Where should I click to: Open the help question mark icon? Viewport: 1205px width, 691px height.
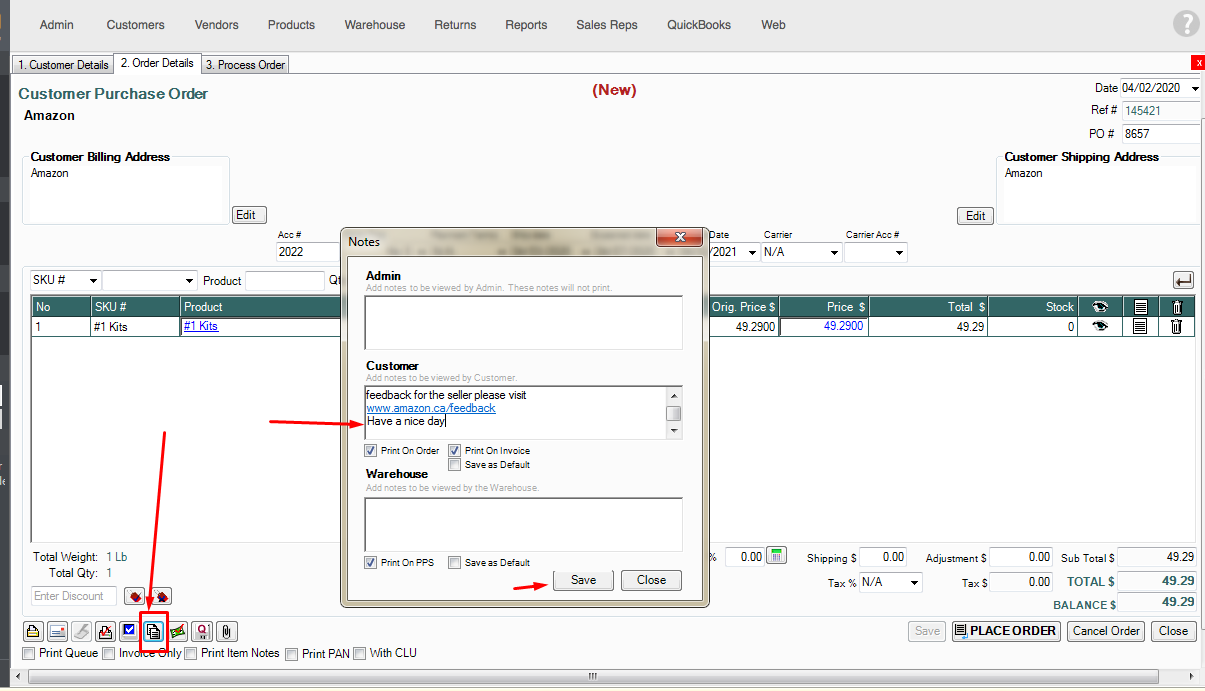tap(1185, 24)
